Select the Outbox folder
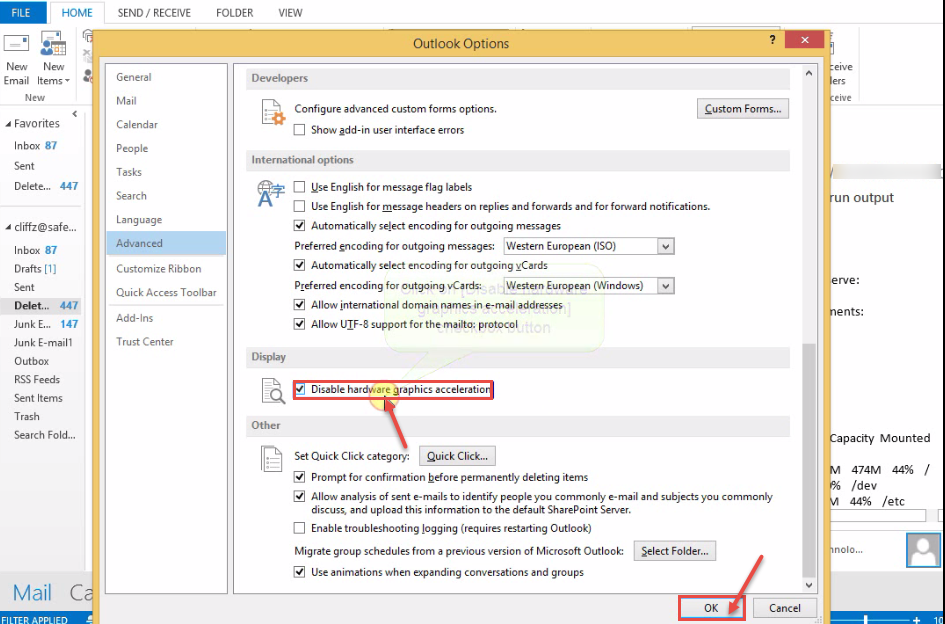Image resolution: width=945 pixels, height=624 pixels. pyautogui.click(x=31, y=361)
